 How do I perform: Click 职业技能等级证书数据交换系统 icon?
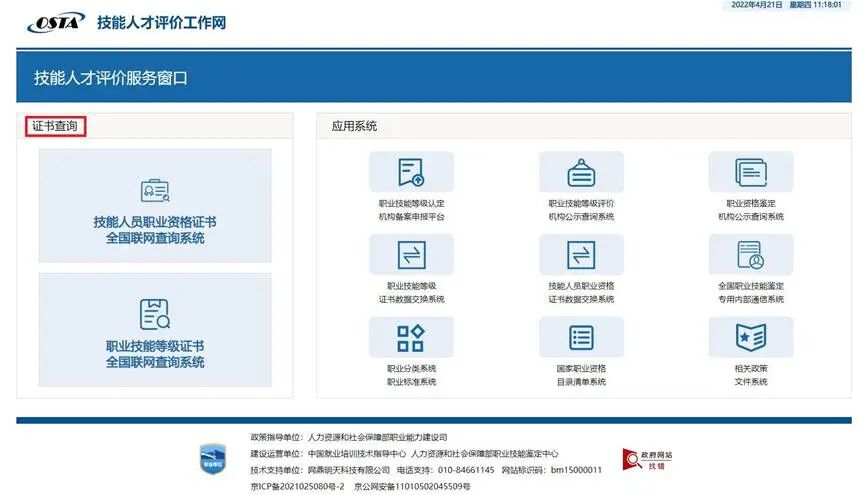coord(411,255)
